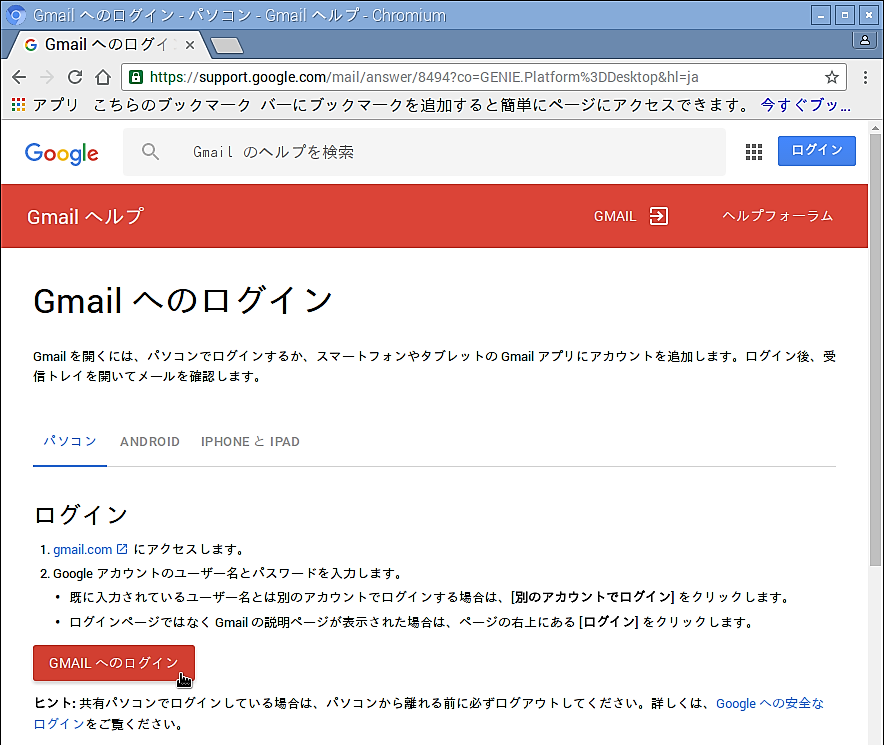
Task: Open a new tab with the blank tab button
Action: coord(227,45)
